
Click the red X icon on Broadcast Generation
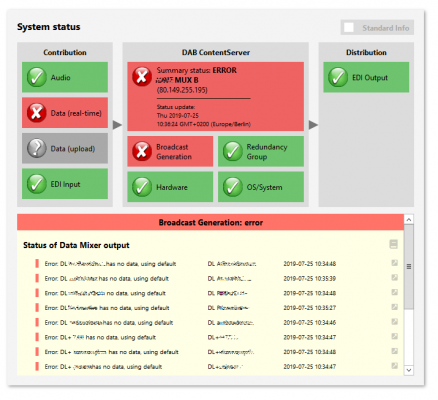(142, 151)
